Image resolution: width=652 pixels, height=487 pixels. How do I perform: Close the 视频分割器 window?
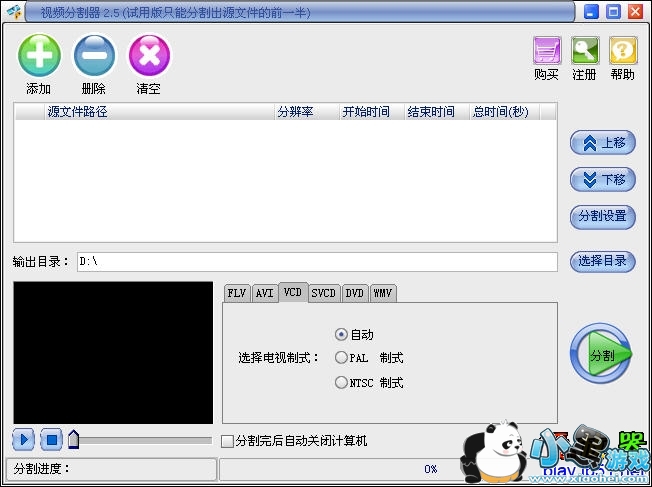[x=635, y=12]
